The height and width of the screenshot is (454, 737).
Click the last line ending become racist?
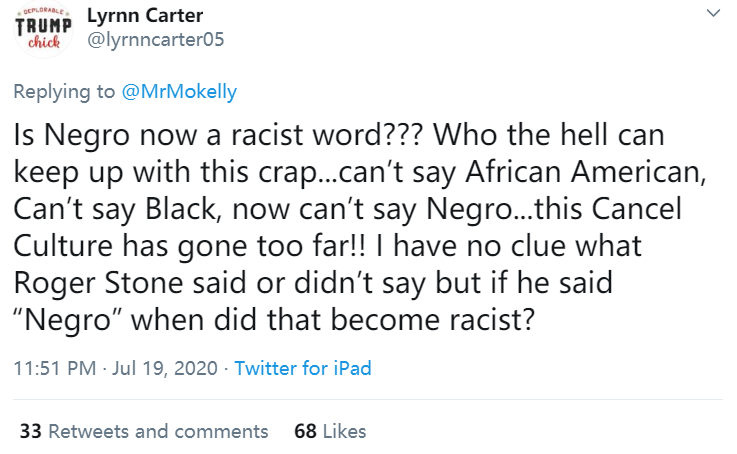[x=274, y=320]
